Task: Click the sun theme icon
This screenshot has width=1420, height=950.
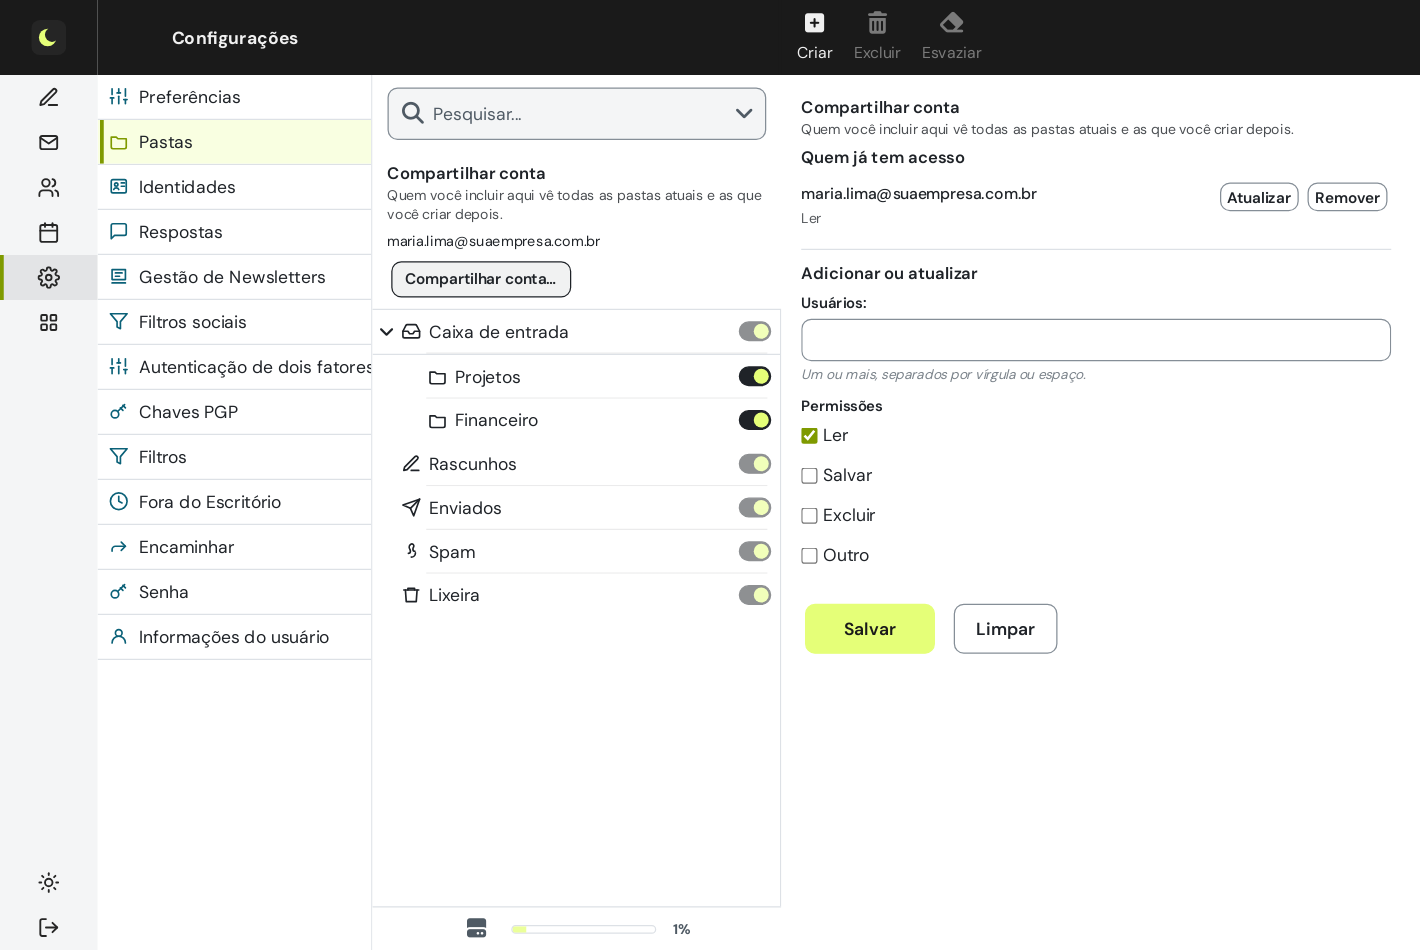Action: pos(48,882)
